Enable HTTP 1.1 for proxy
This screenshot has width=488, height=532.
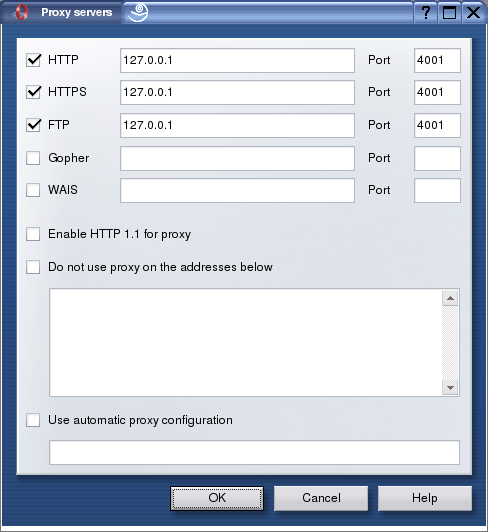tap(33, 234)
